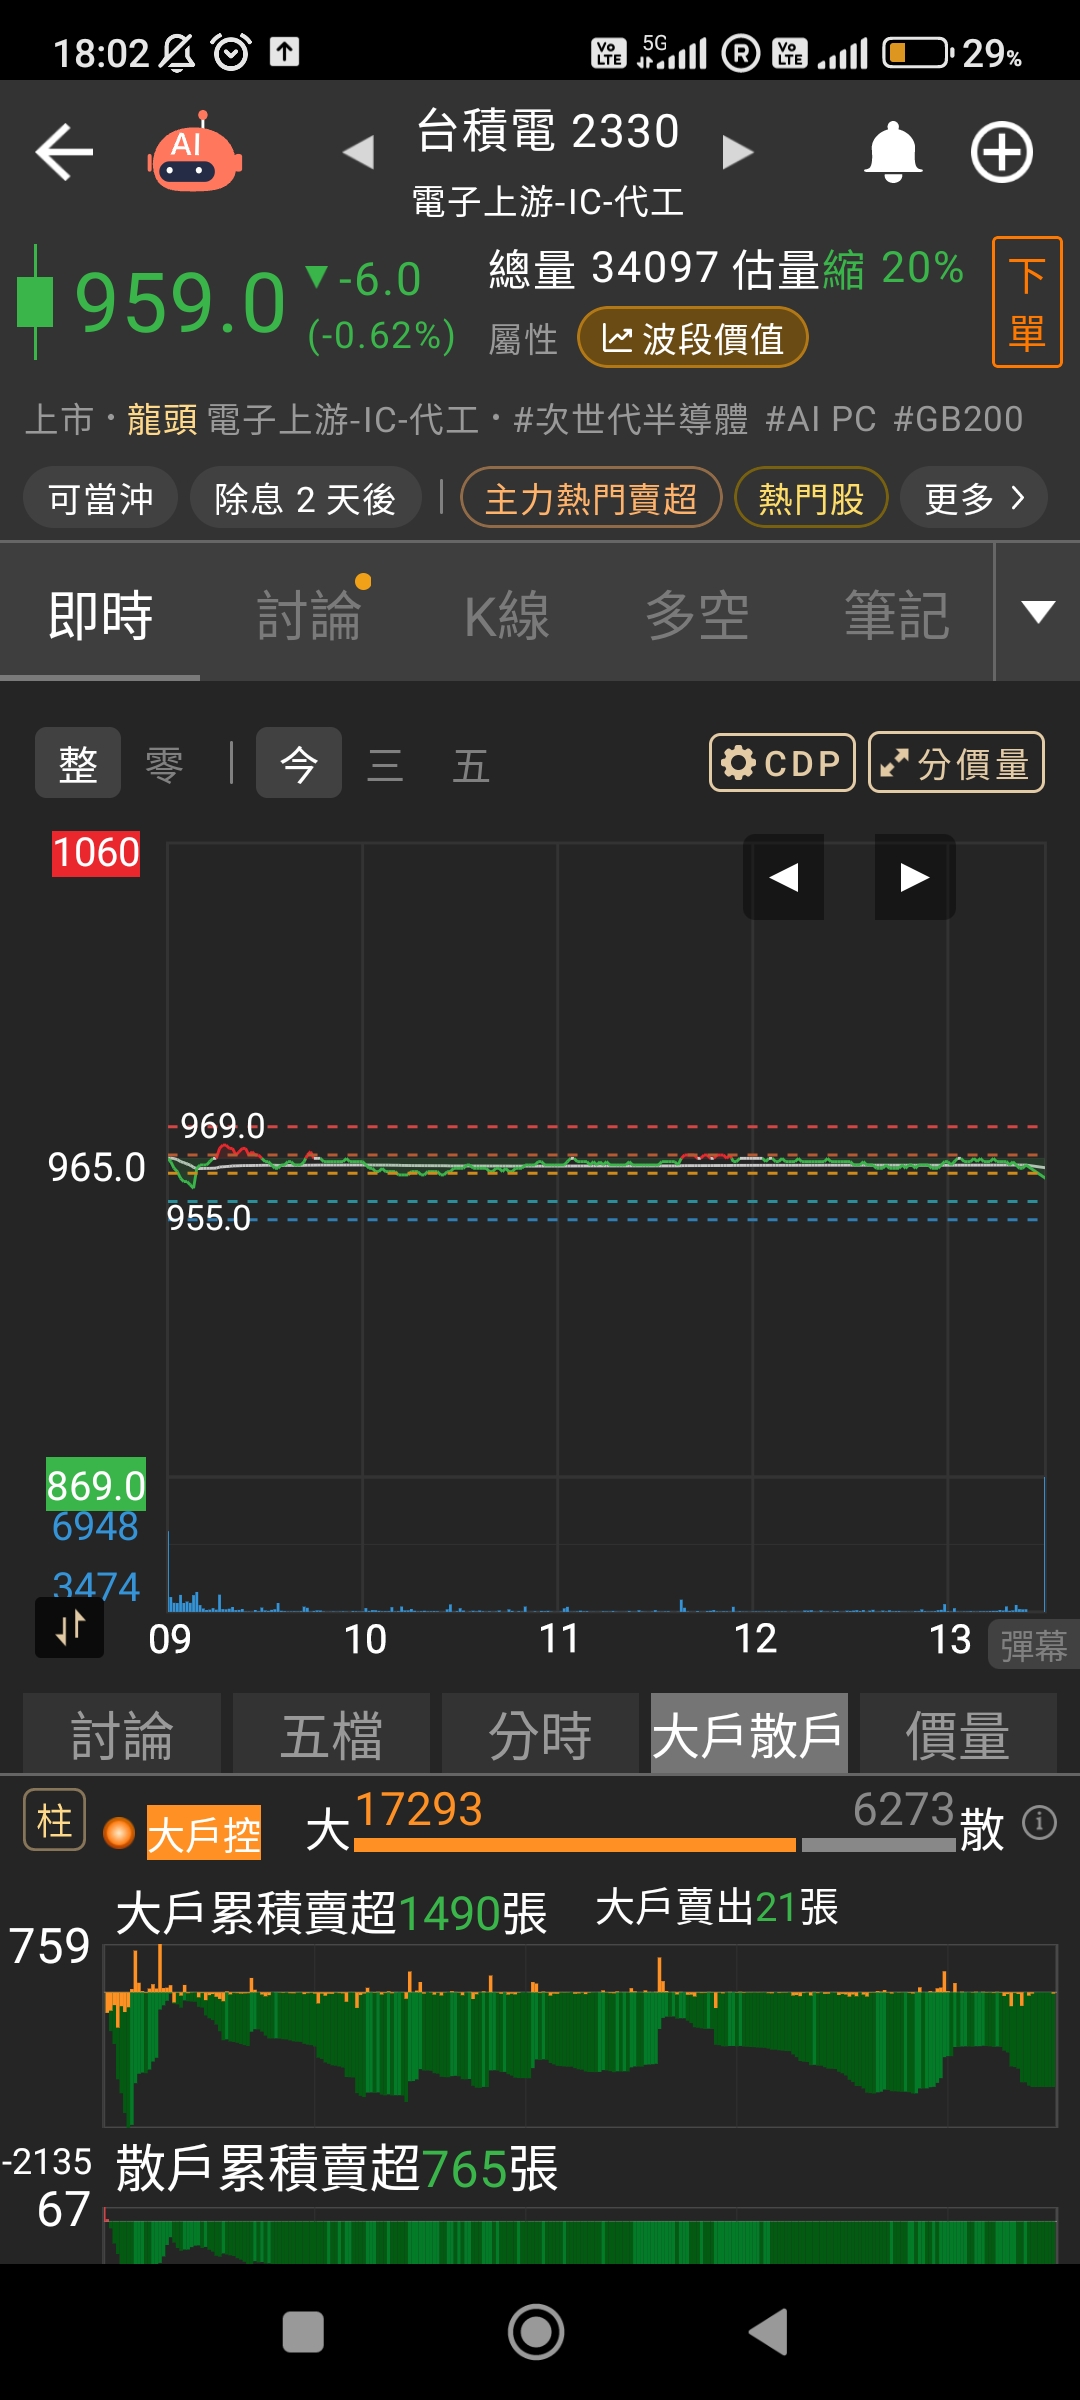
Task: Tap Android back triangle button
Action: tap(768, 2332)
